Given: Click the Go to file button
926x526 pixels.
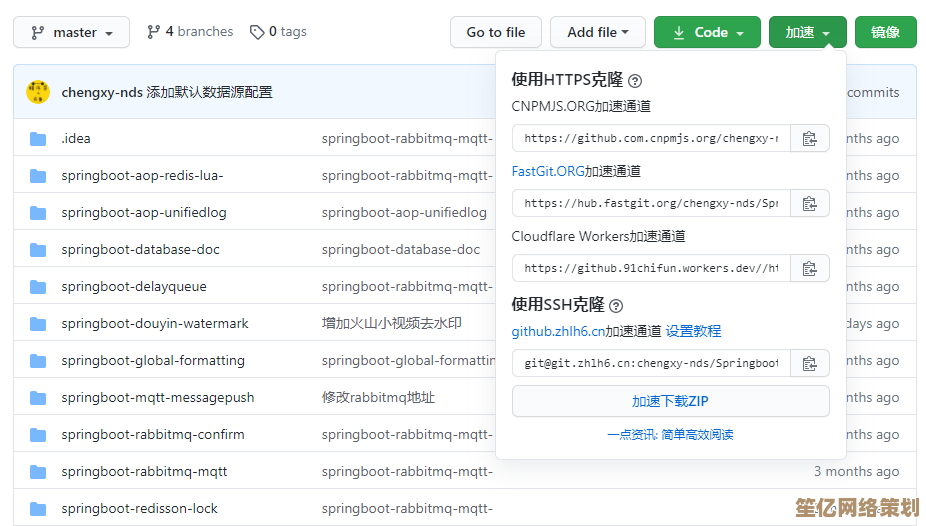Looking at the screenshot, I should pos(495,32).
